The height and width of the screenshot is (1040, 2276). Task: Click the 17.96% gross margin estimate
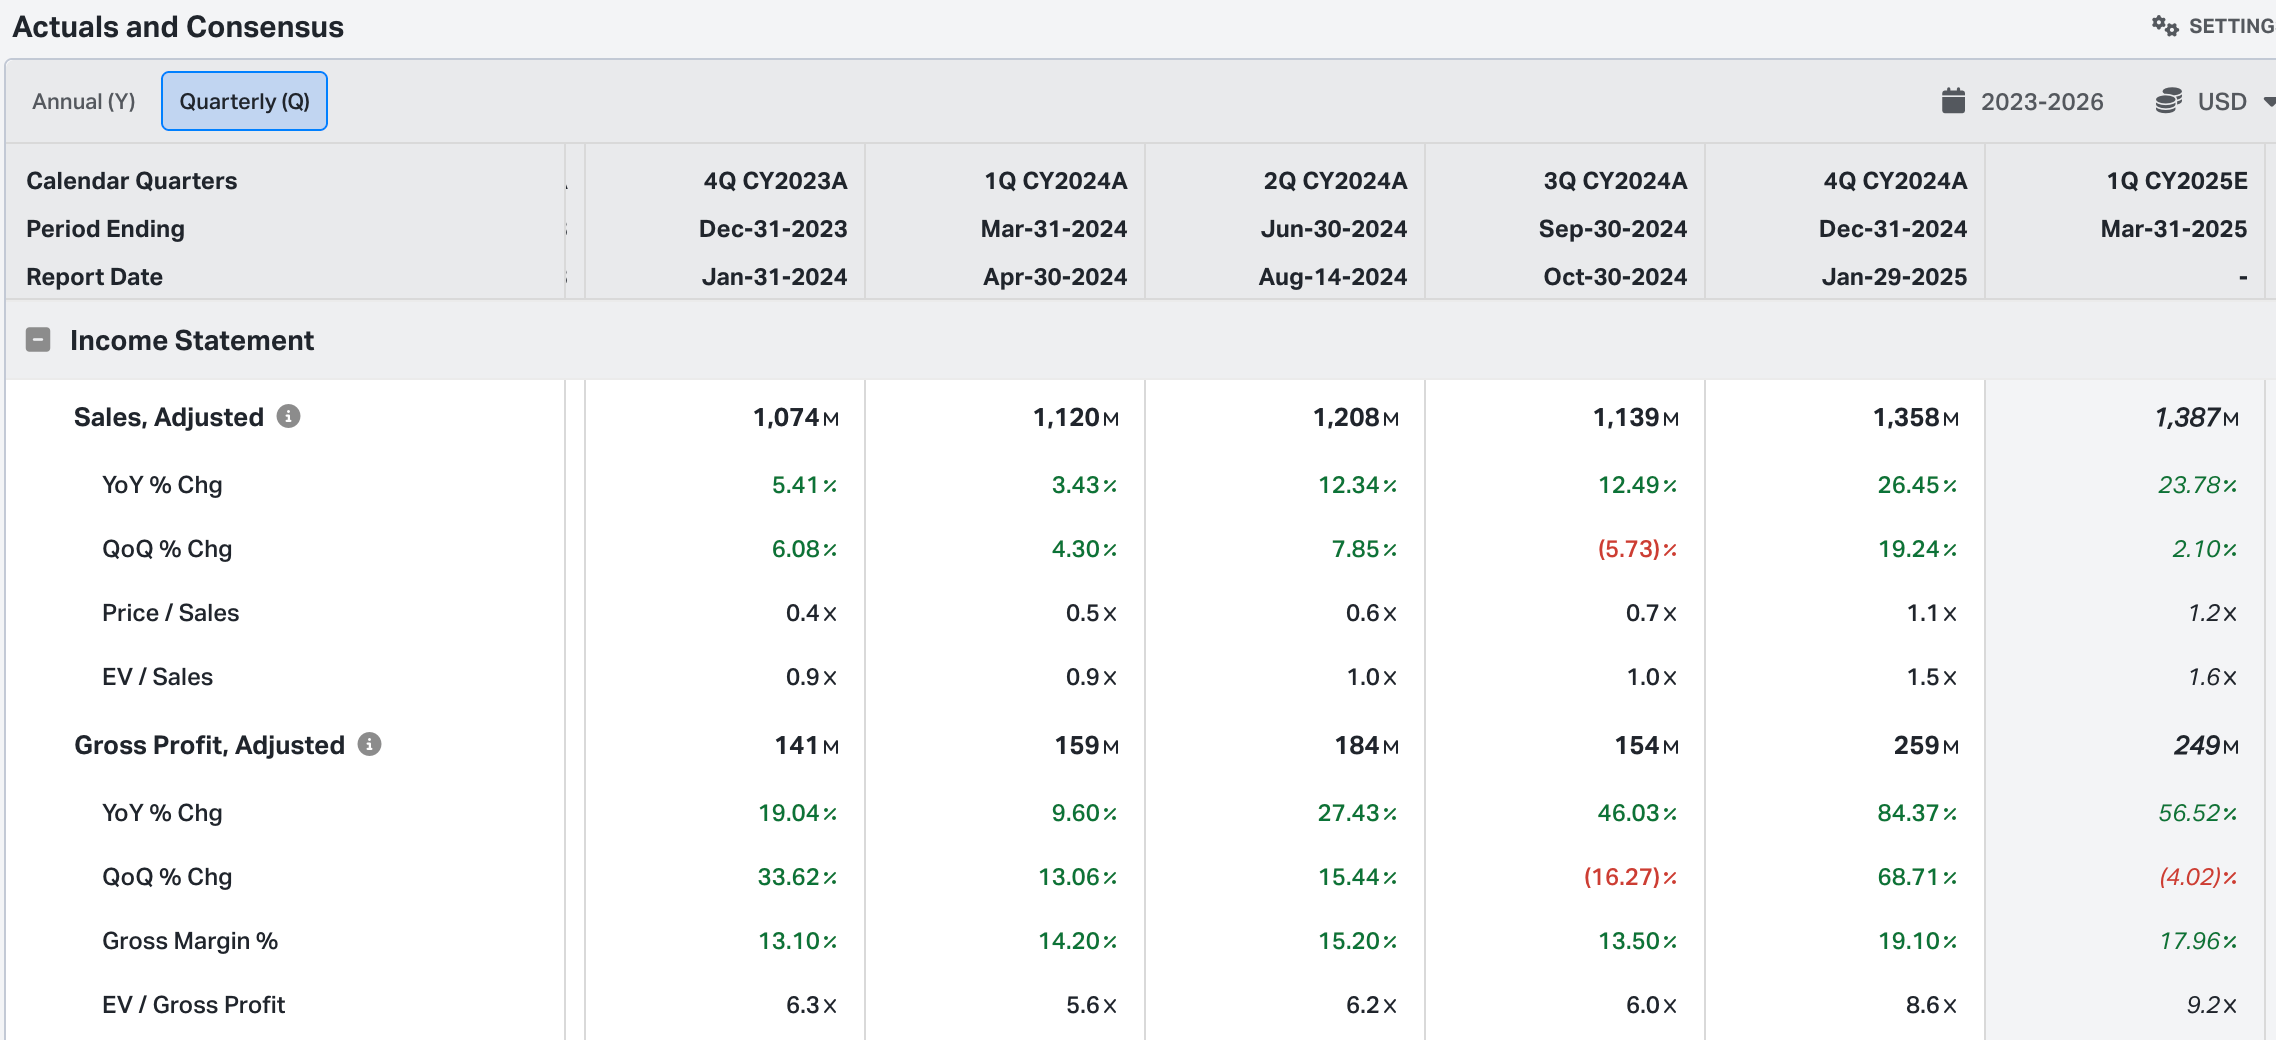(x=2198, y=941)
